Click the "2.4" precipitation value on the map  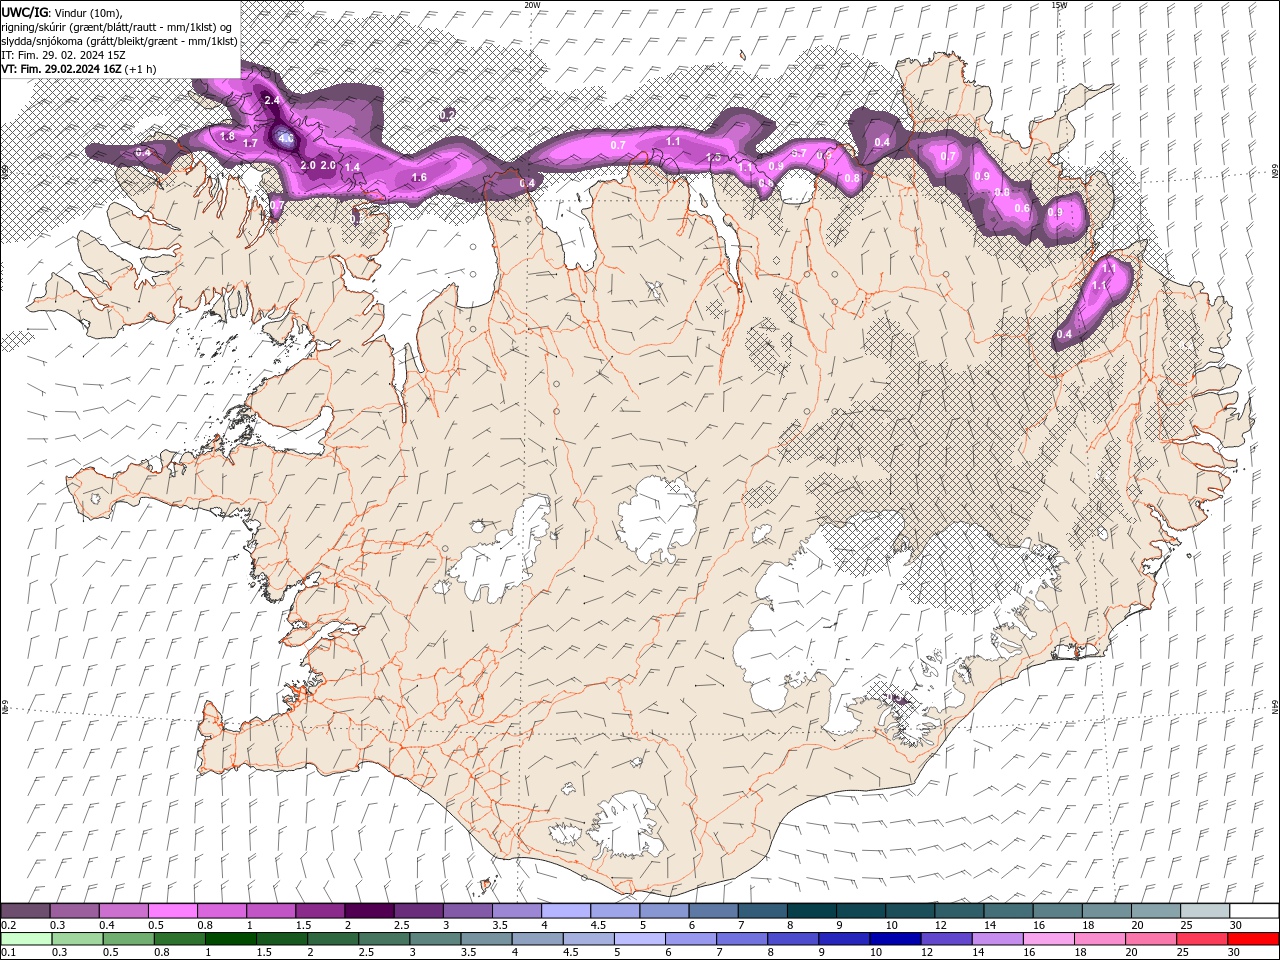[x=271, y=101]
